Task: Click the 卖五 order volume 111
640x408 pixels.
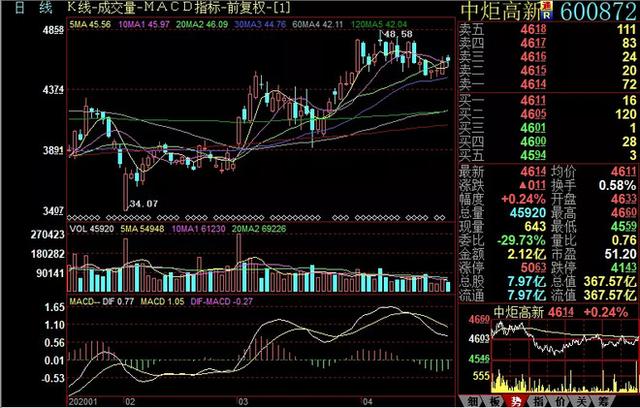Action: pyautogui.click(x=626, y=29)
